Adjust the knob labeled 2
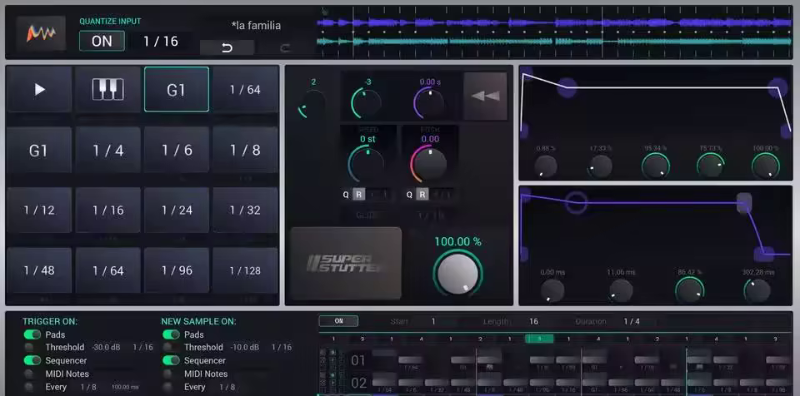The width and height of the screenshot is (800, 396). point(312,104)
